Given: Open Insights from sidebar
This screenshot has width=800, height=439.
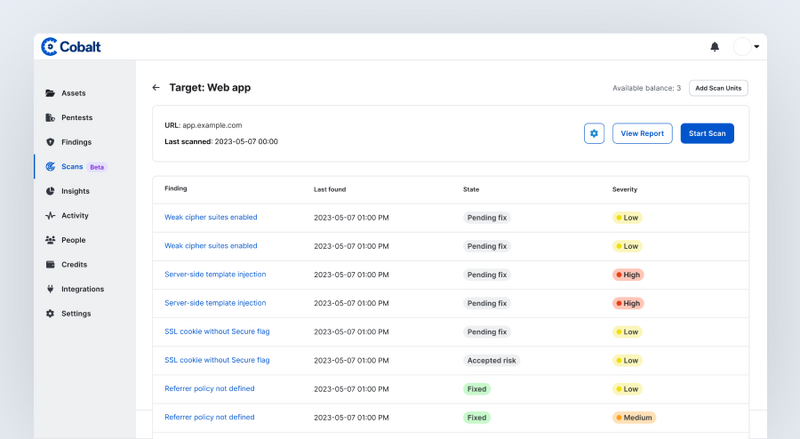Looking at the screenshot, I should click(x=76, y=191).
